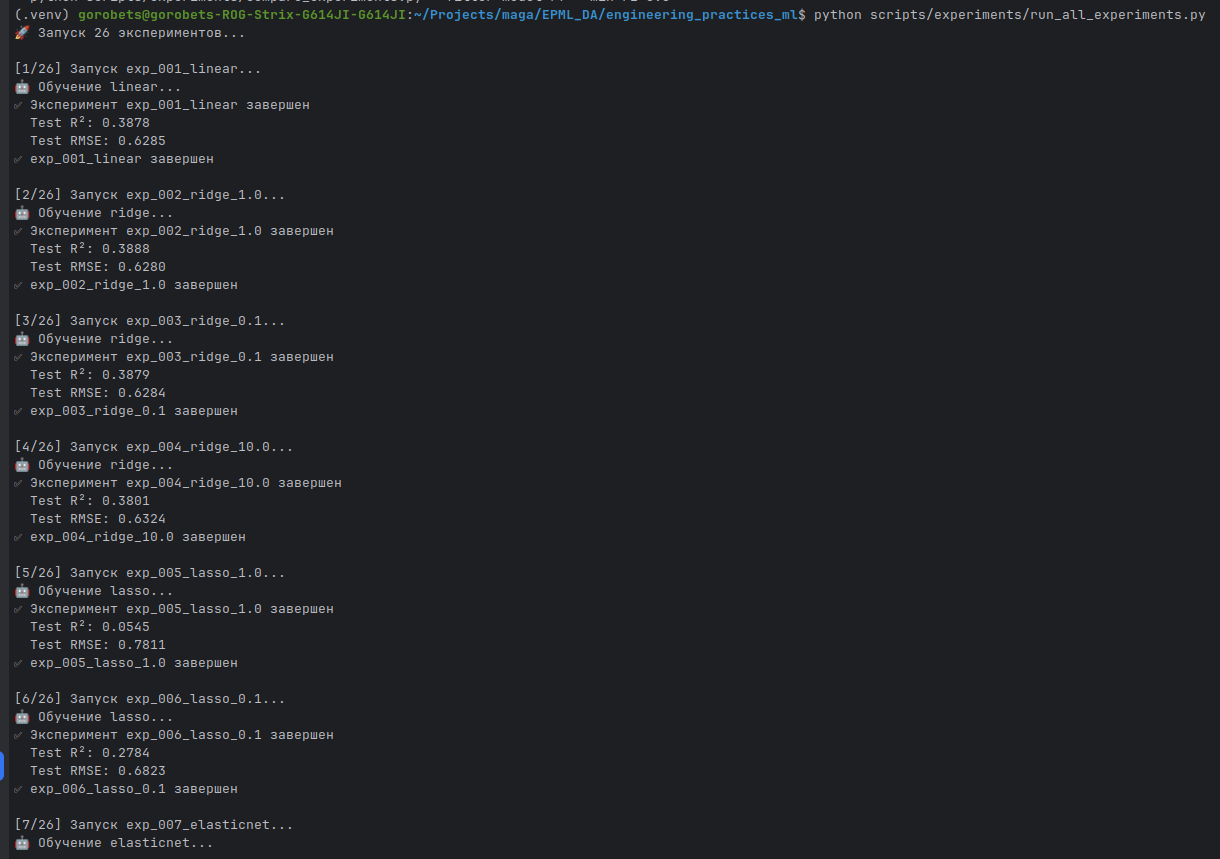
Task: Click the gorobets user@host prompt text
Action: pos(257,16)
